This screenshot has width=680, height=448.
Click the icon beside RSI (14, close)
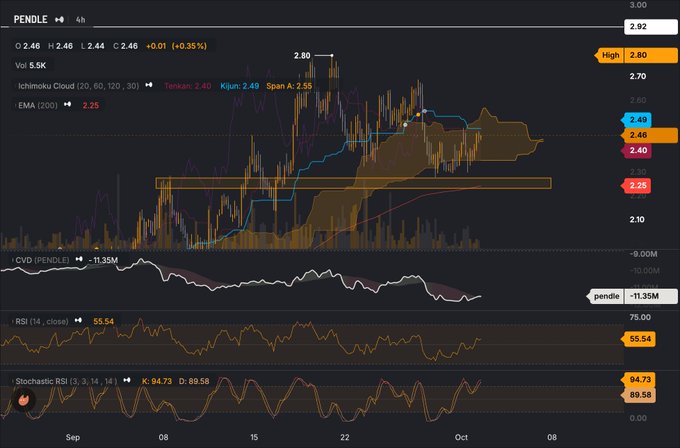pos(78,320)
